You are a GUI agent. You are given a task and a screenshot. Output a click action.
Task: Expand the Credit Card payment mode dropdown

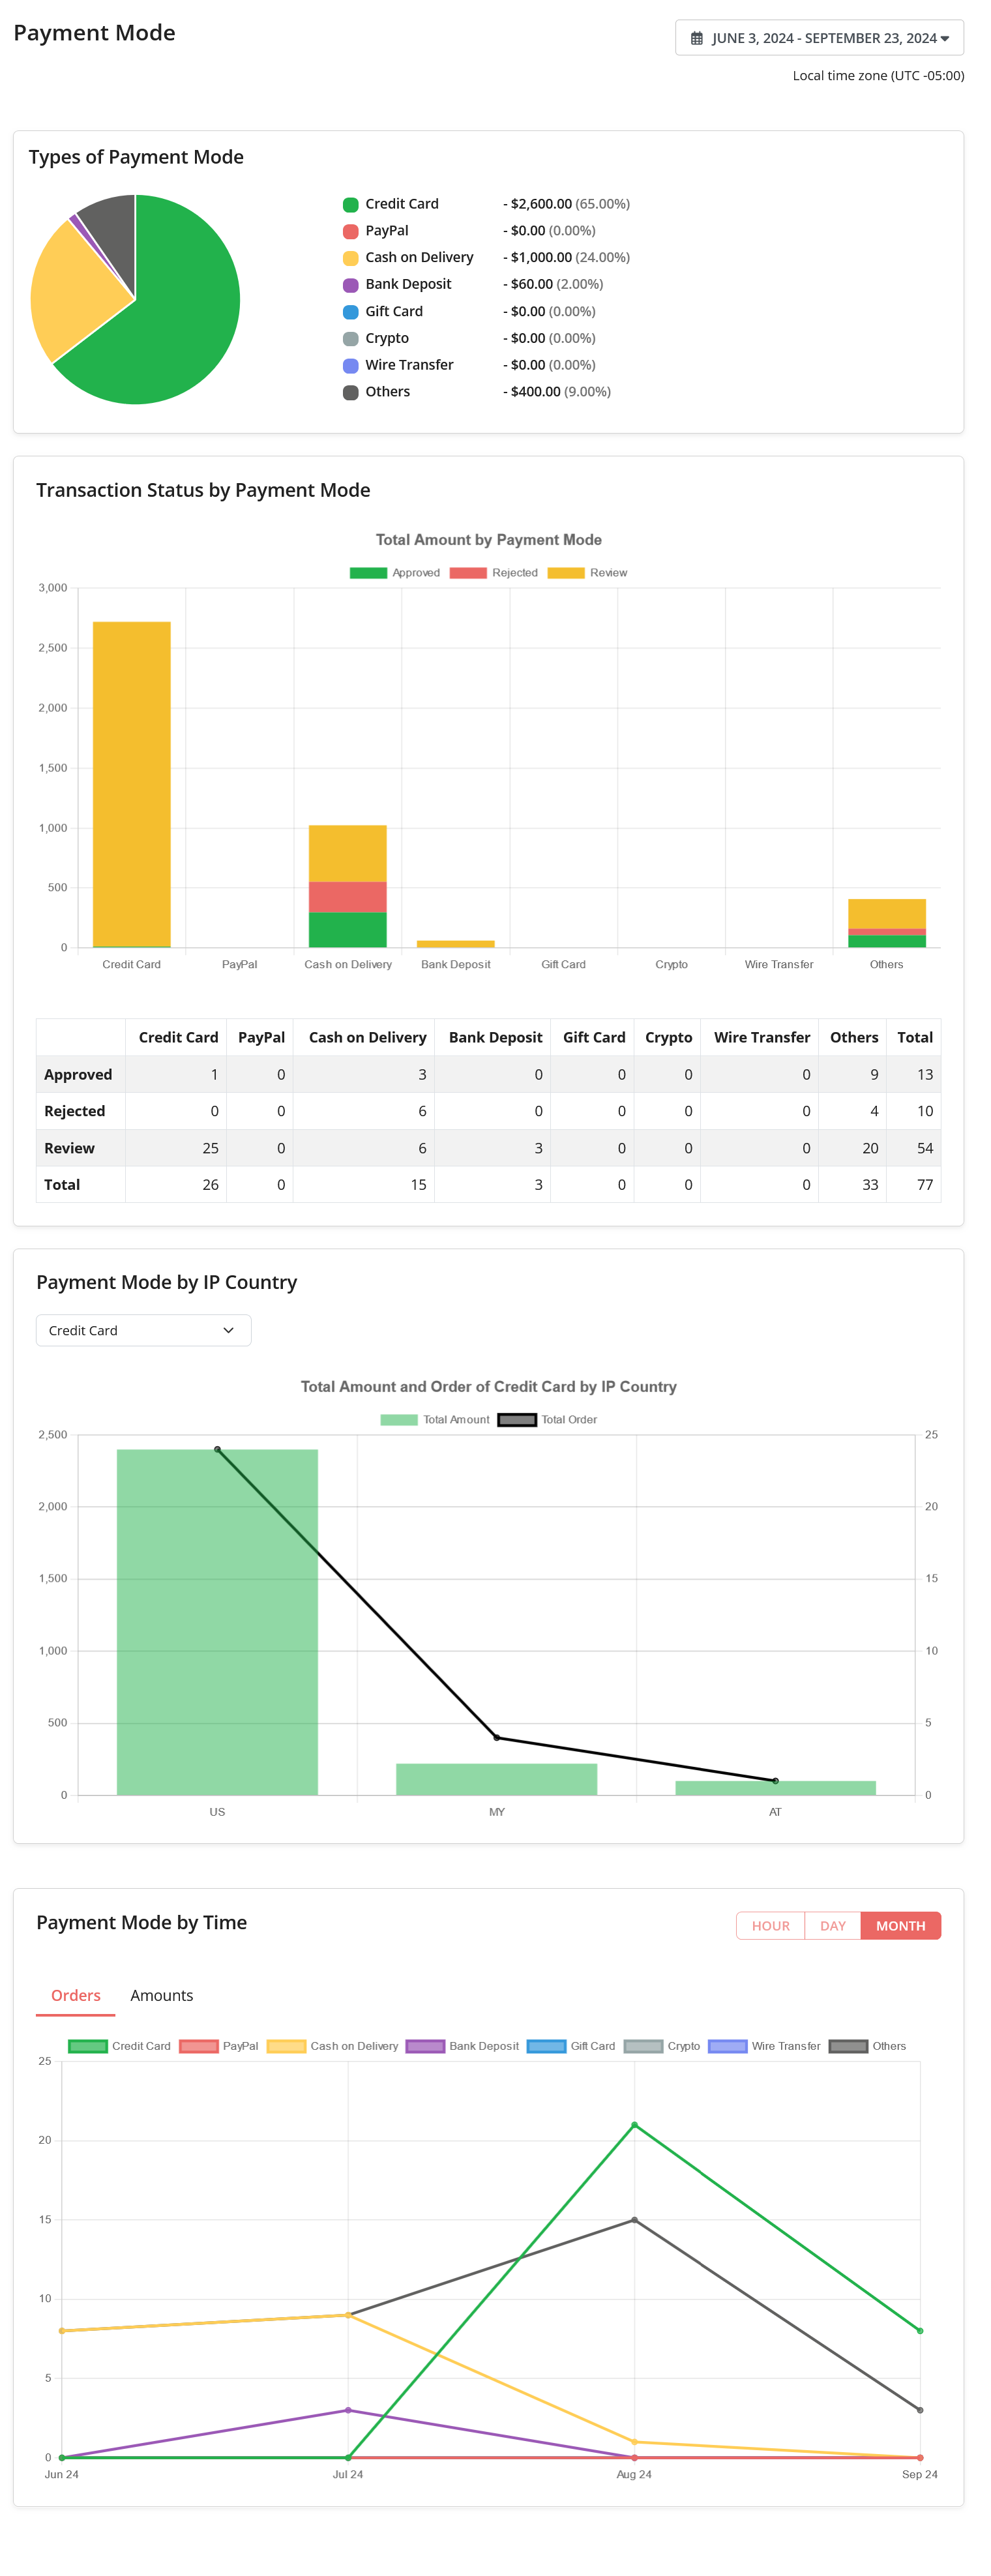pos(143,1330)
